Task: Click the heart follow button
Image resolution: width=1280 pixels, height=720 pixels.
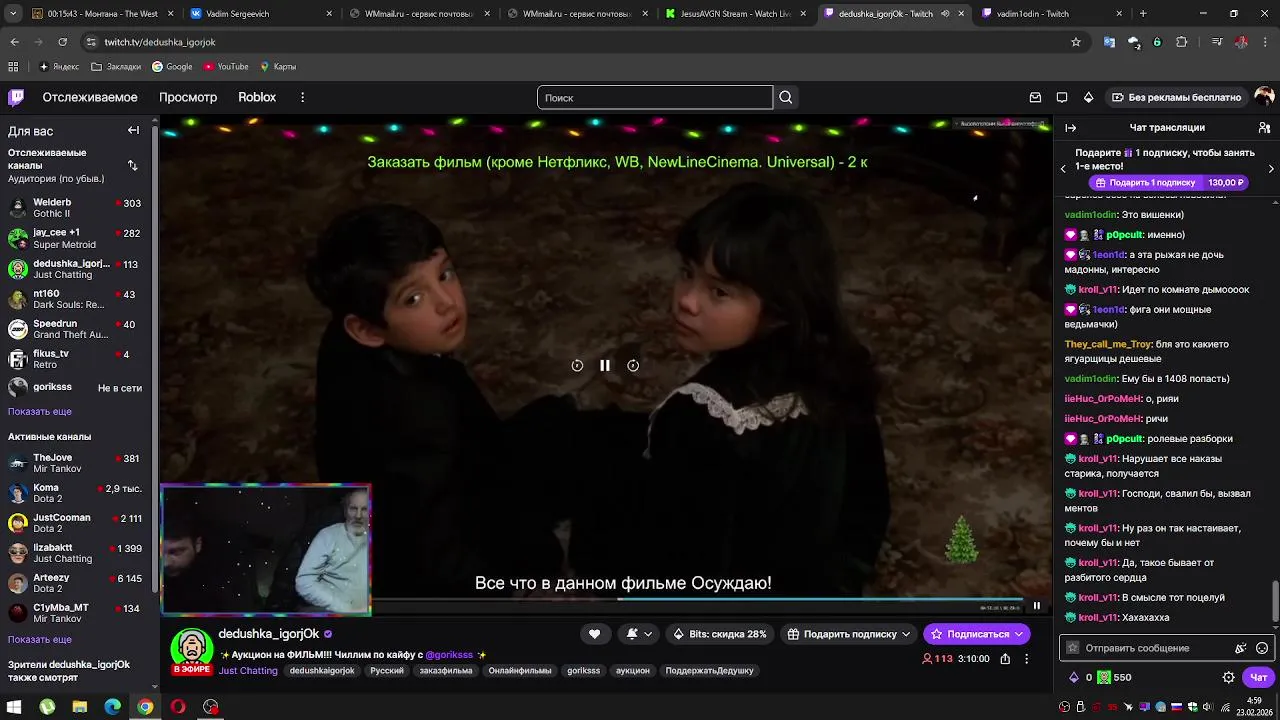Action: point(594,634)
